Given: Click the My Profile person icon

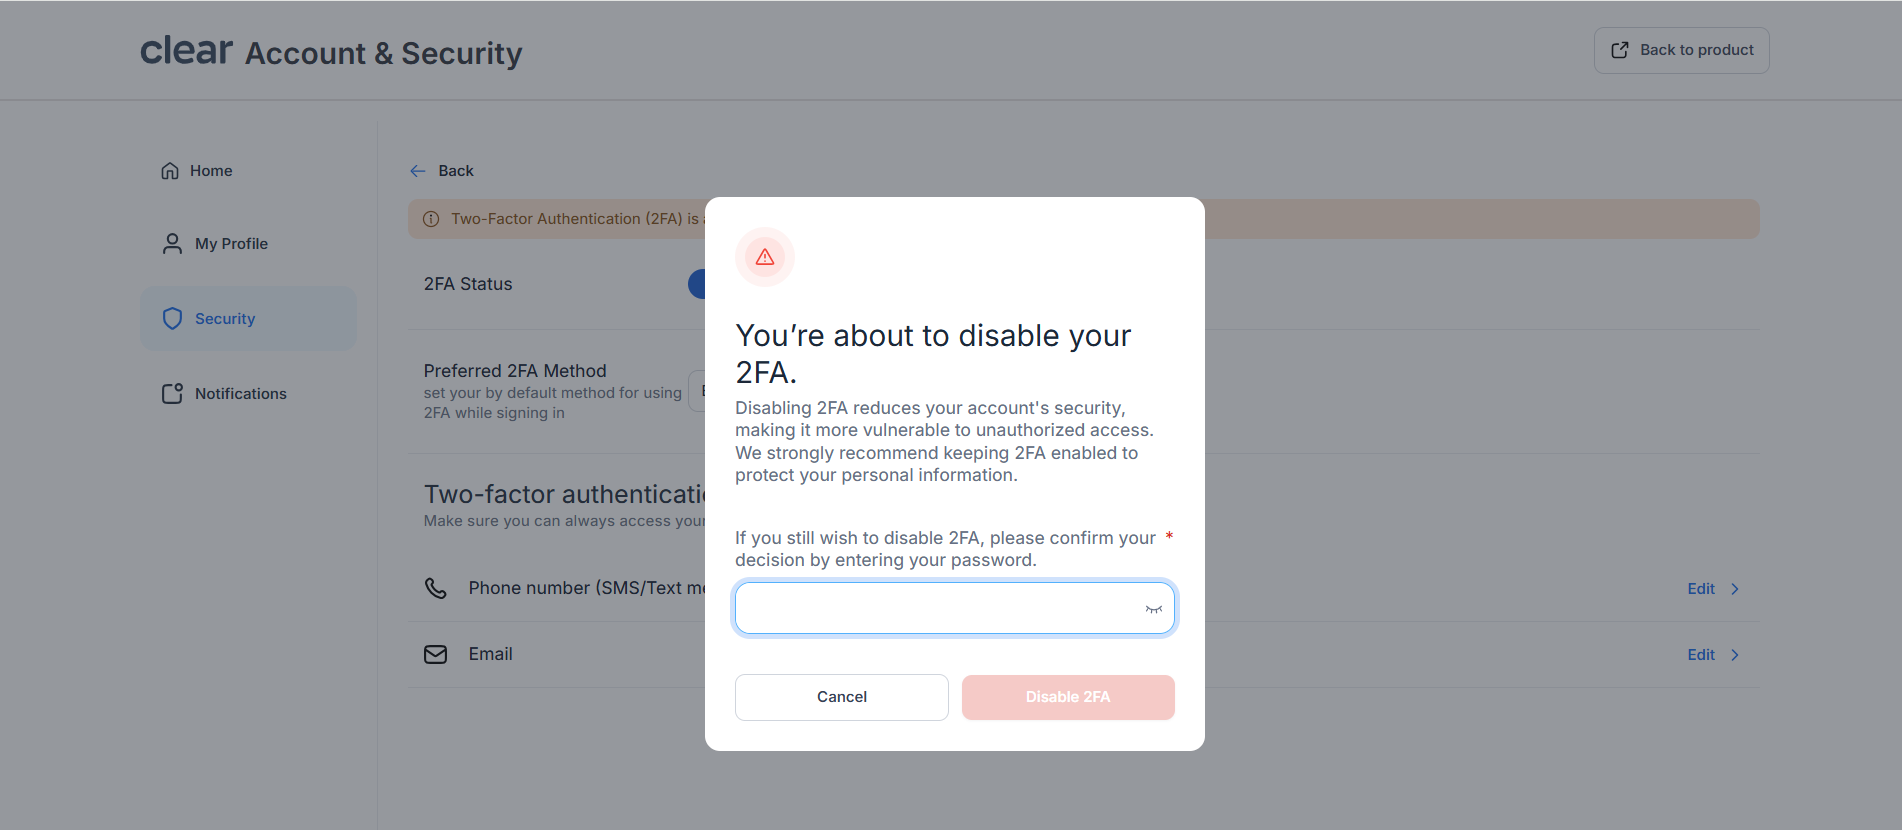Looking at the screenshot, I should (172, 244).
